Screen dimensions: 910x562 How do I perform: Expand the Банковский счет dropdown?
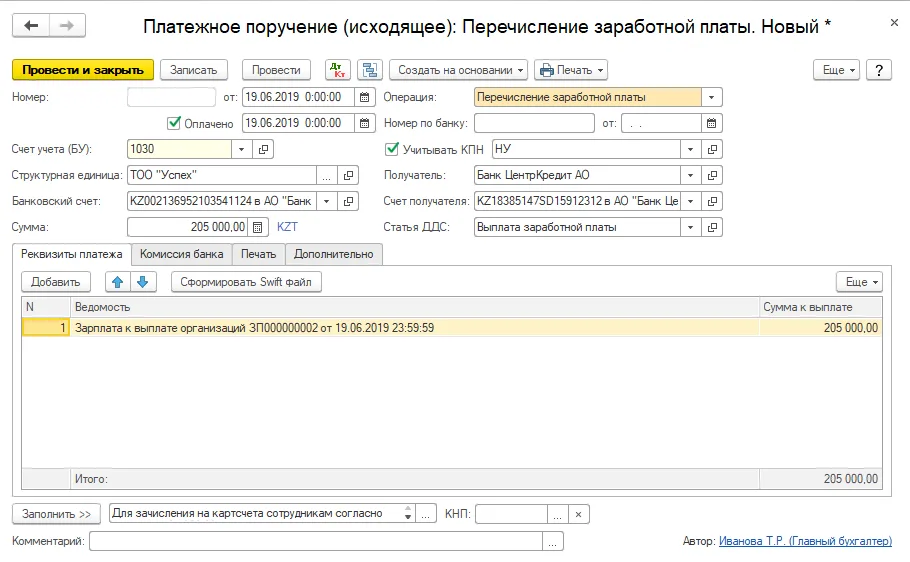(327, 201)
